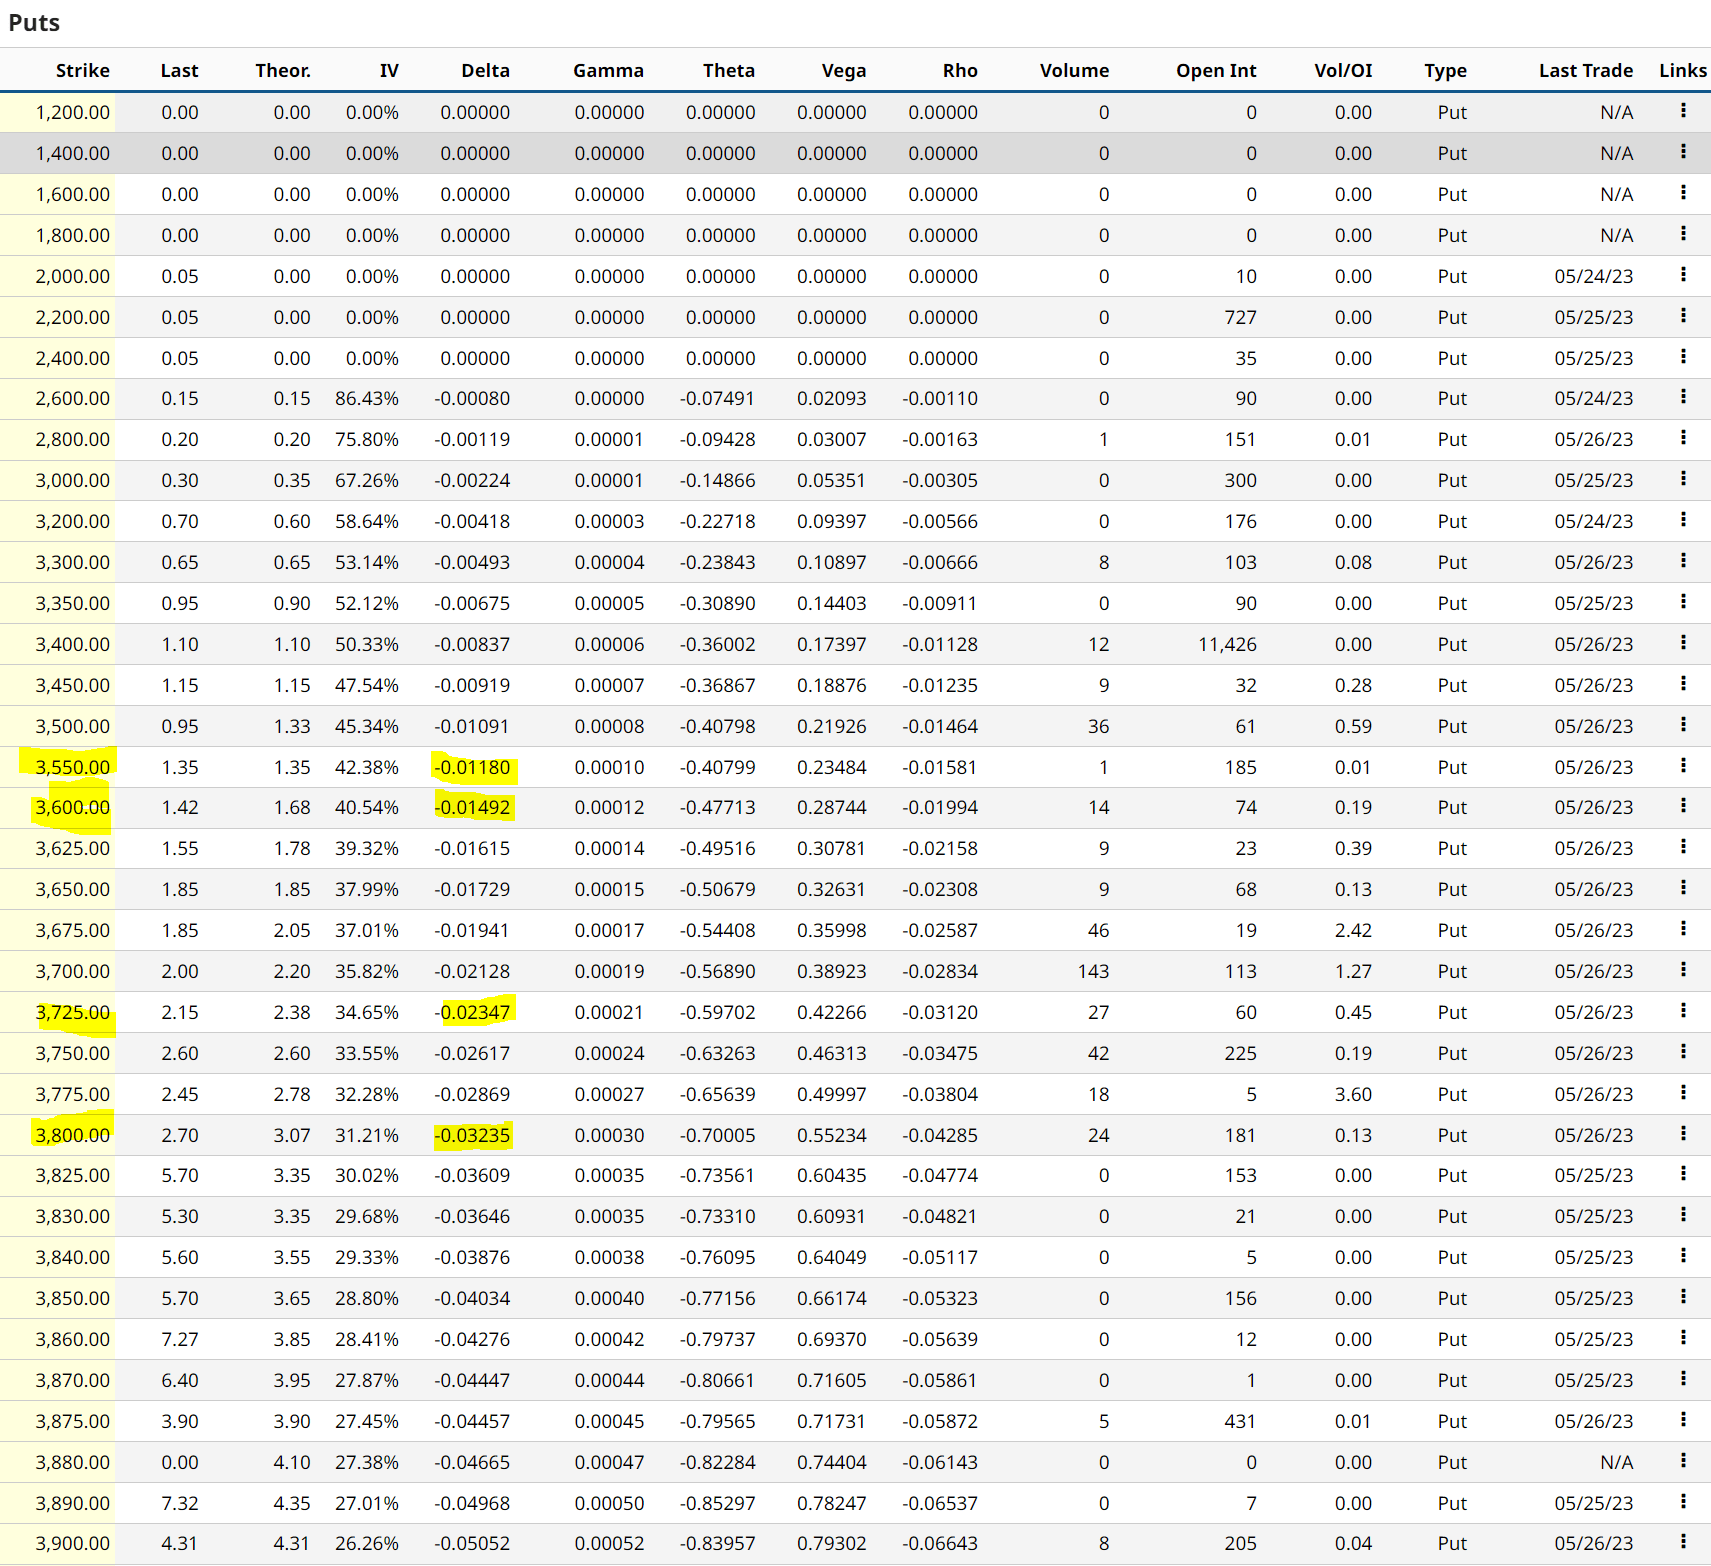This screenshot has height=1566, width=1711.
Task: Sort table by Vol/OI column header
Action: pyautogui.click(x=1343, y=70)
